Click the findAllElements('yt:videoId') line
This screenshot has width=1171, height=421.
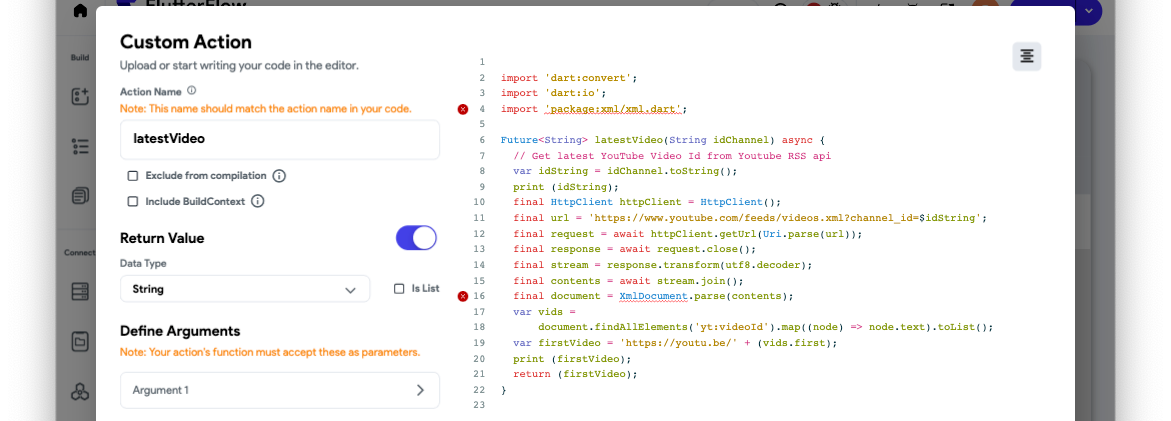pos(765,327)
